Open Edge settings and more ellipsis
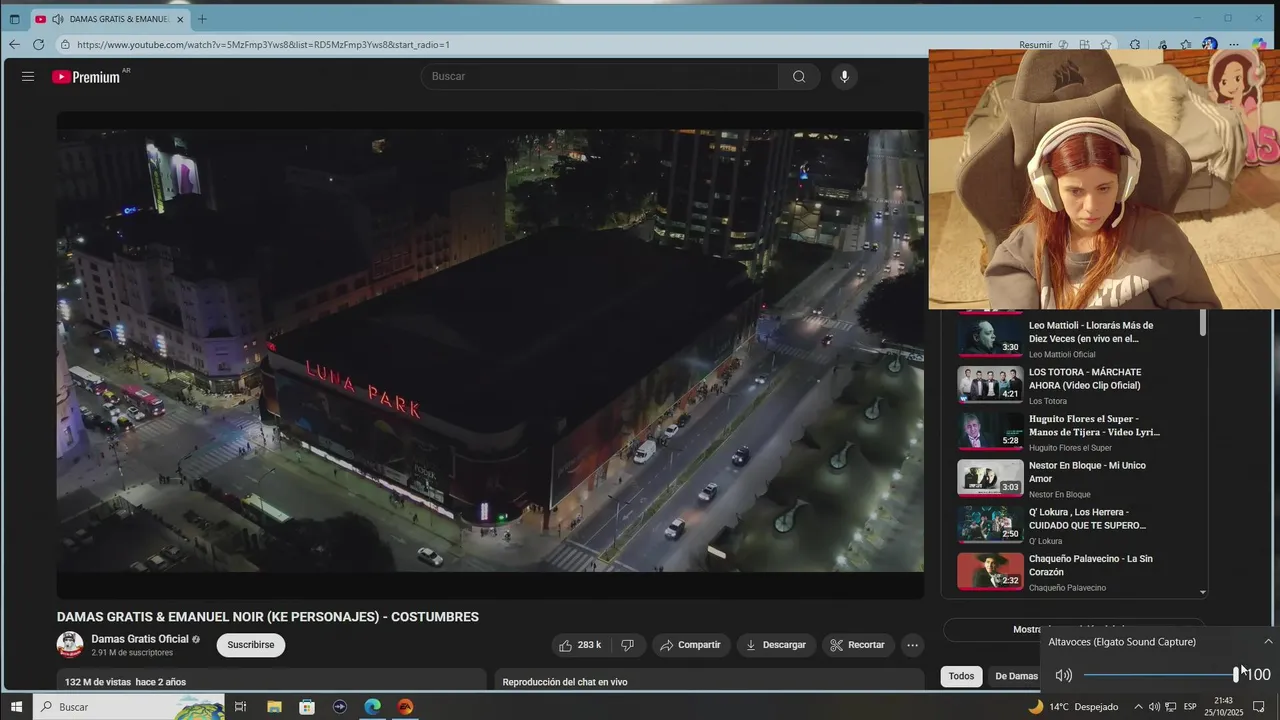The width and height of the screenshot is (1280, 720). [x=1234, y=44]
